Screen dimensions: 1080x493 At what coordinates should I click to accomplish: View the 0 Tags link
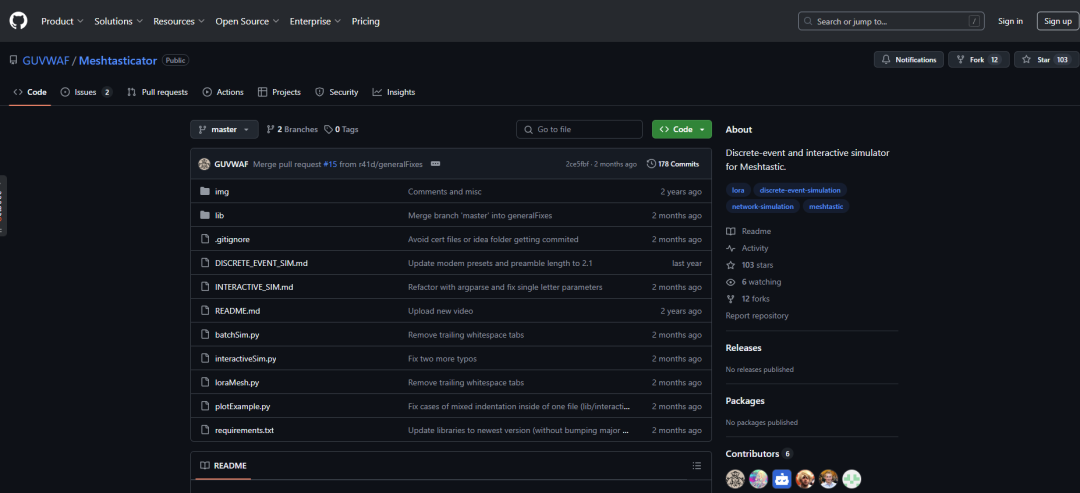pos(342,129)
